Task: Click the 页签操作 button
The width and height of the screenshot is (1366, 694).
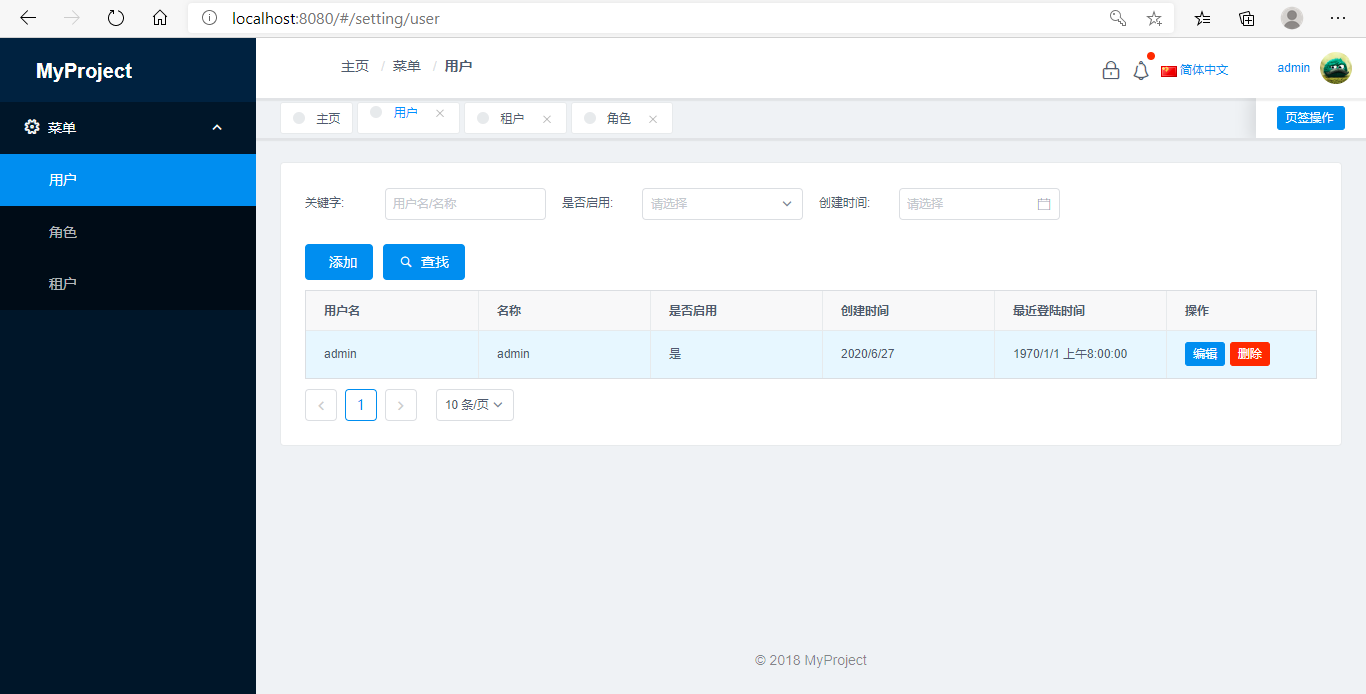Action: click(1310, 118)
